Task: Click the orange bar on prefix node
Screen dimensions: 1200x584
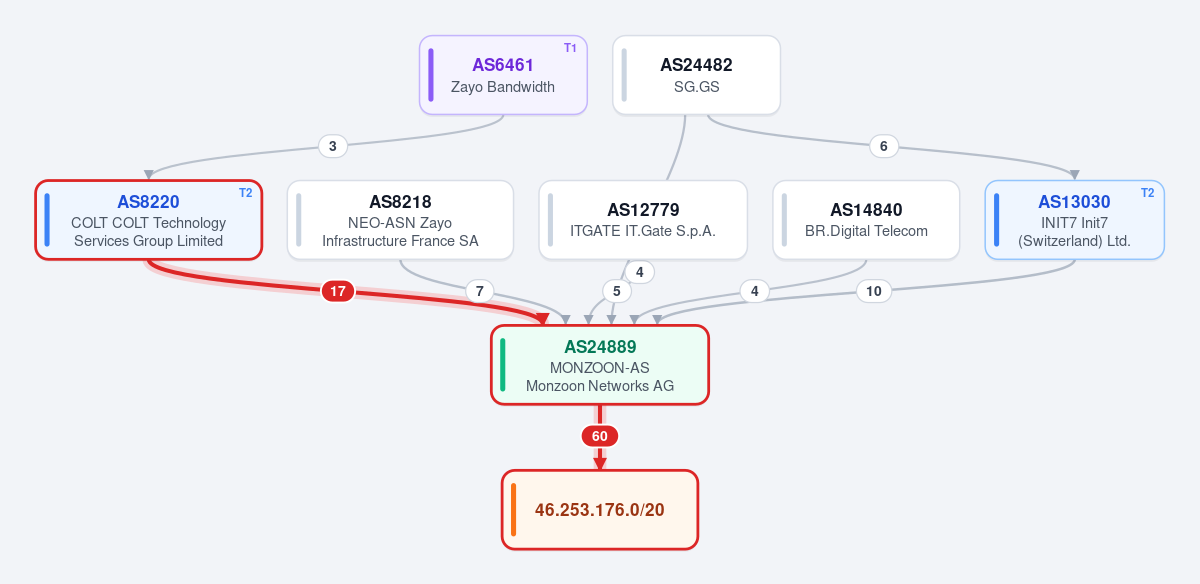Action: (513, 510)
